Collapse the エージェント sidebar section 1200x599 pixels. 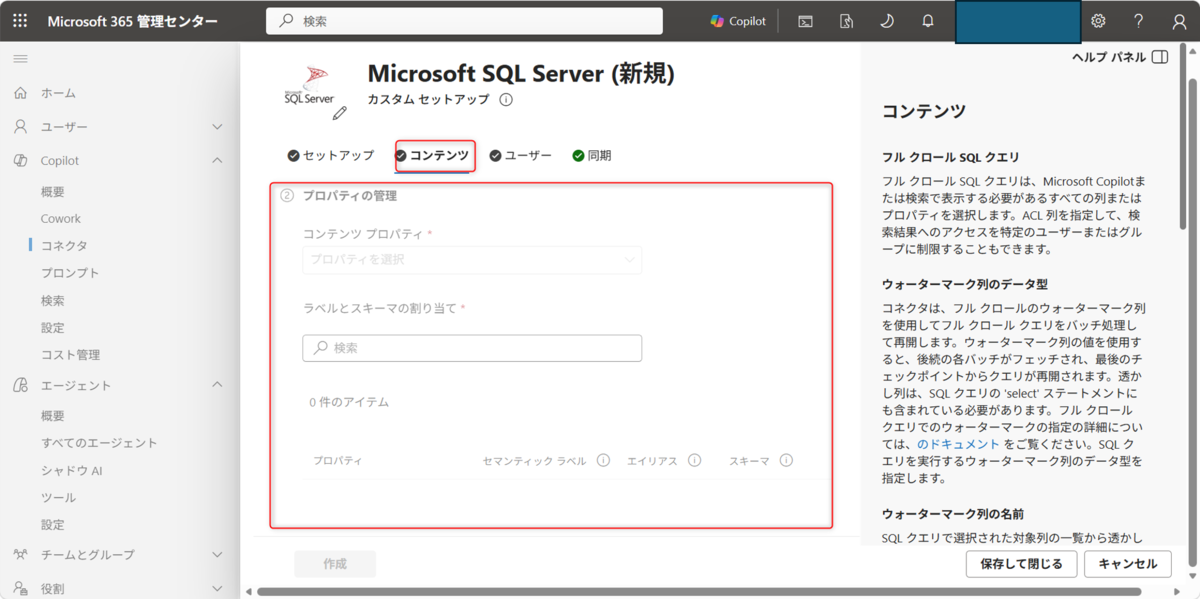(x=217, y=385)
